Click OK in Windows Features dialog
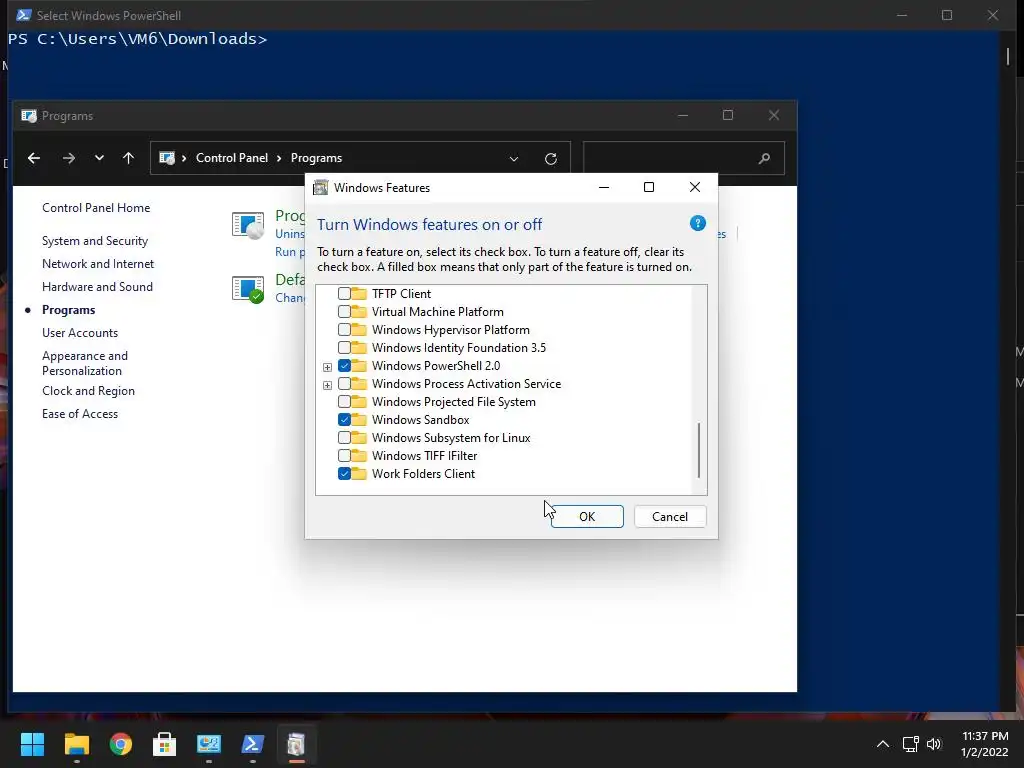Image resolution: width=1024 pixels, height=768 pixels. 587,517
